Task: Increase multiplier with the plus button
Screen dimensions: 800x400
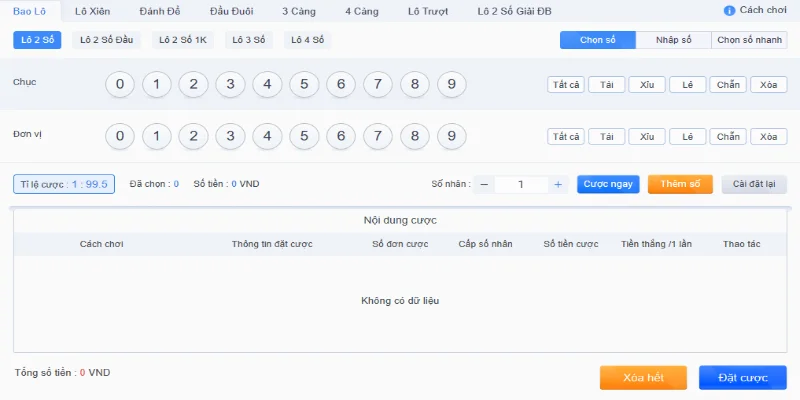Action: [558, 184]
